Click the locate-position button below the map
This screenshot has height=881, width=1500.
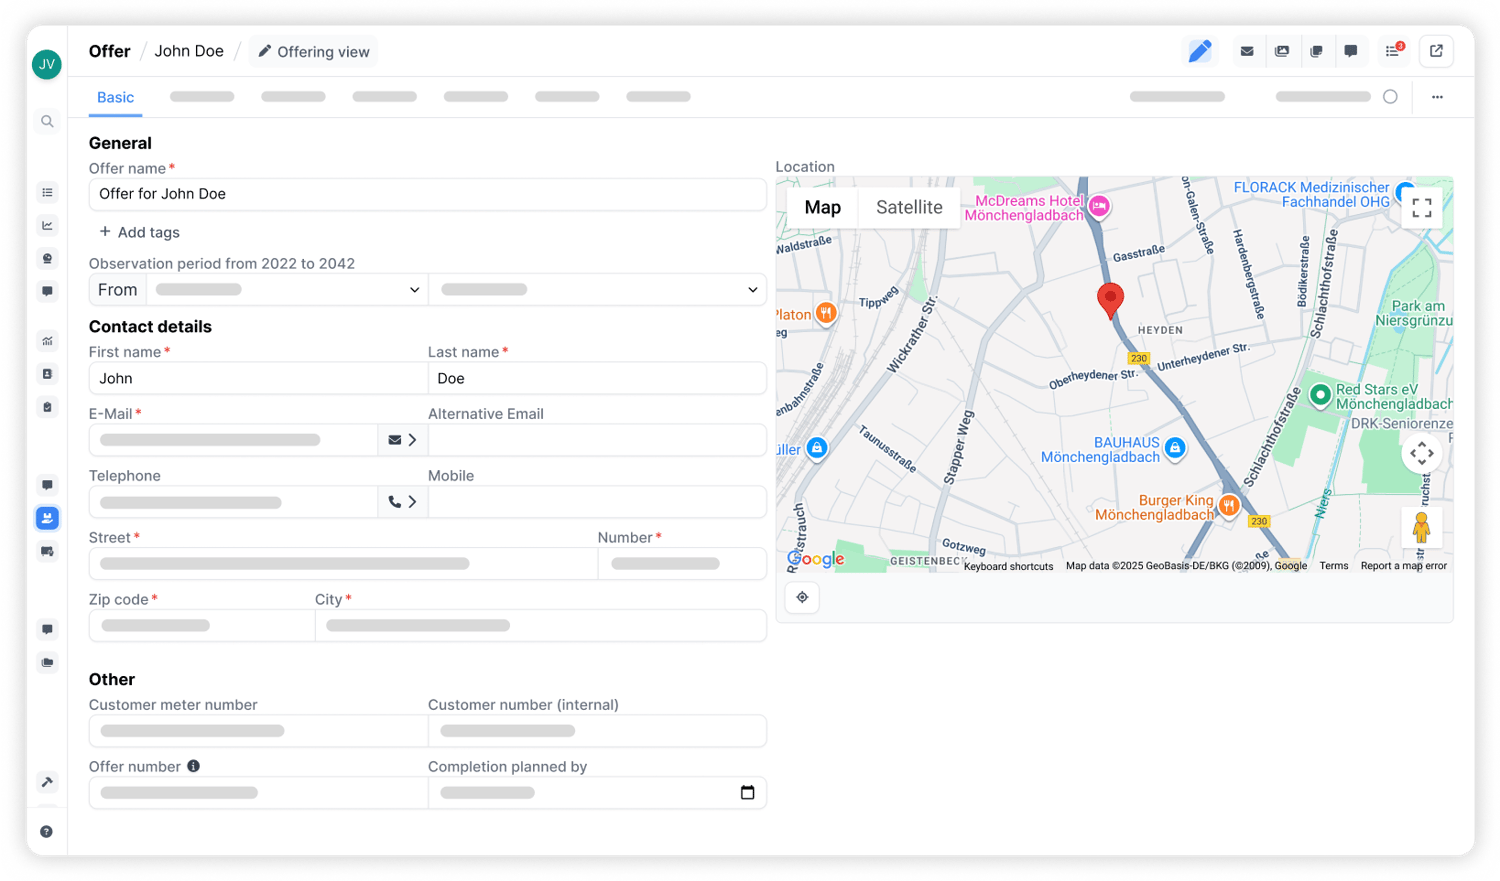(802, 597)
